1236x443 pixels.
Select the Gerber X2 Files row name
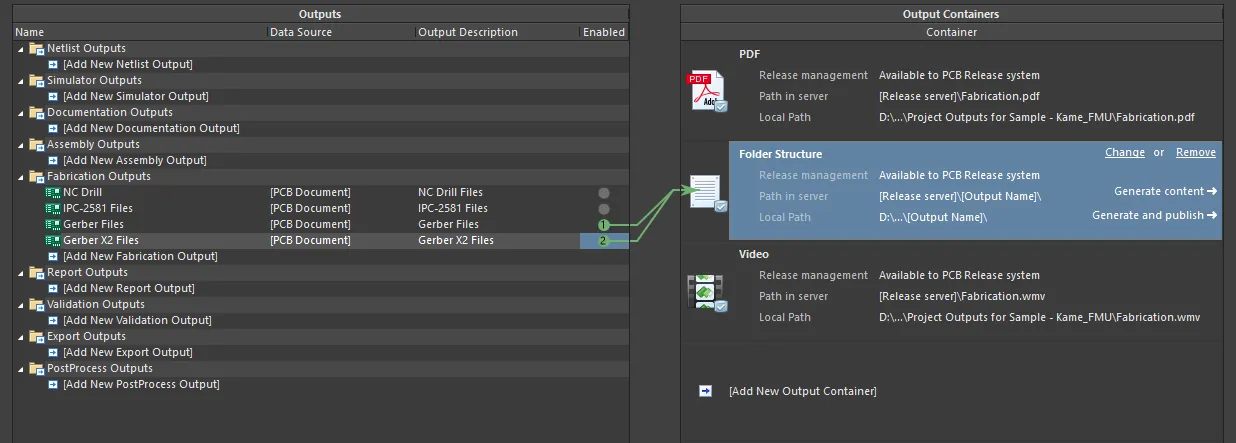(x=101, y=240)
